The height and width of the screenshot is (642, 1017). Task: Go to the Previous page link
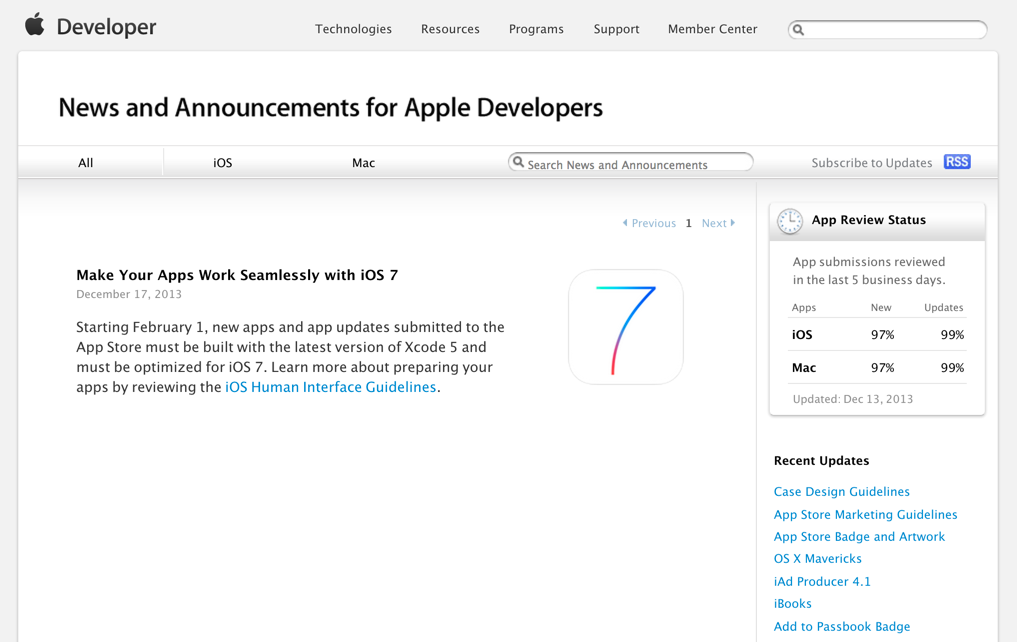point(654,223)
